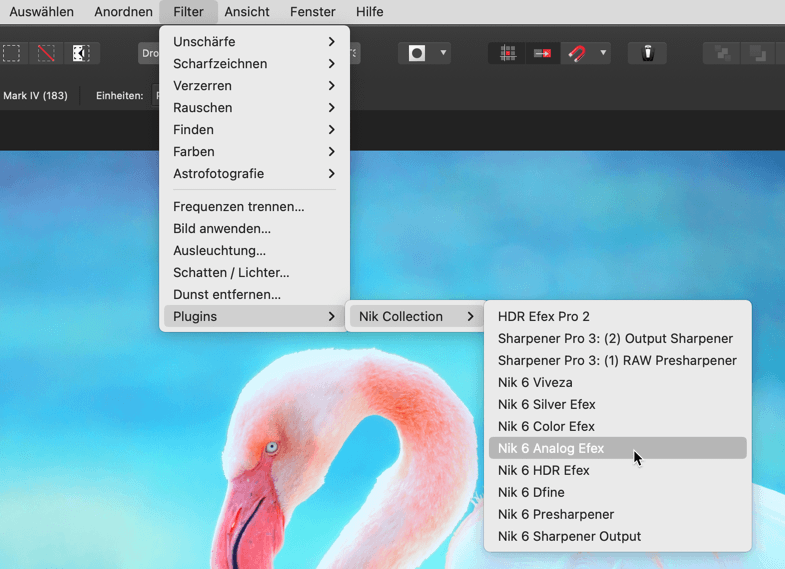
Task: Launch Nik 6 Dfine plugin
Action: pyautogui.click(x=617, y=493)
